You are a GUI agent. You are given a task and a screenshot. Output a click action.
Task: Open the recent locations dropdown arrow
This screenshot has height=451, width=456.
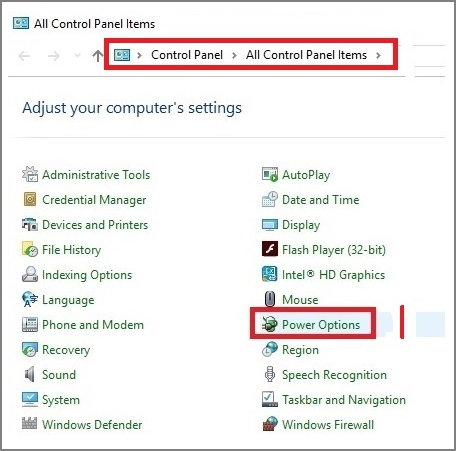(x=77, y=55)
